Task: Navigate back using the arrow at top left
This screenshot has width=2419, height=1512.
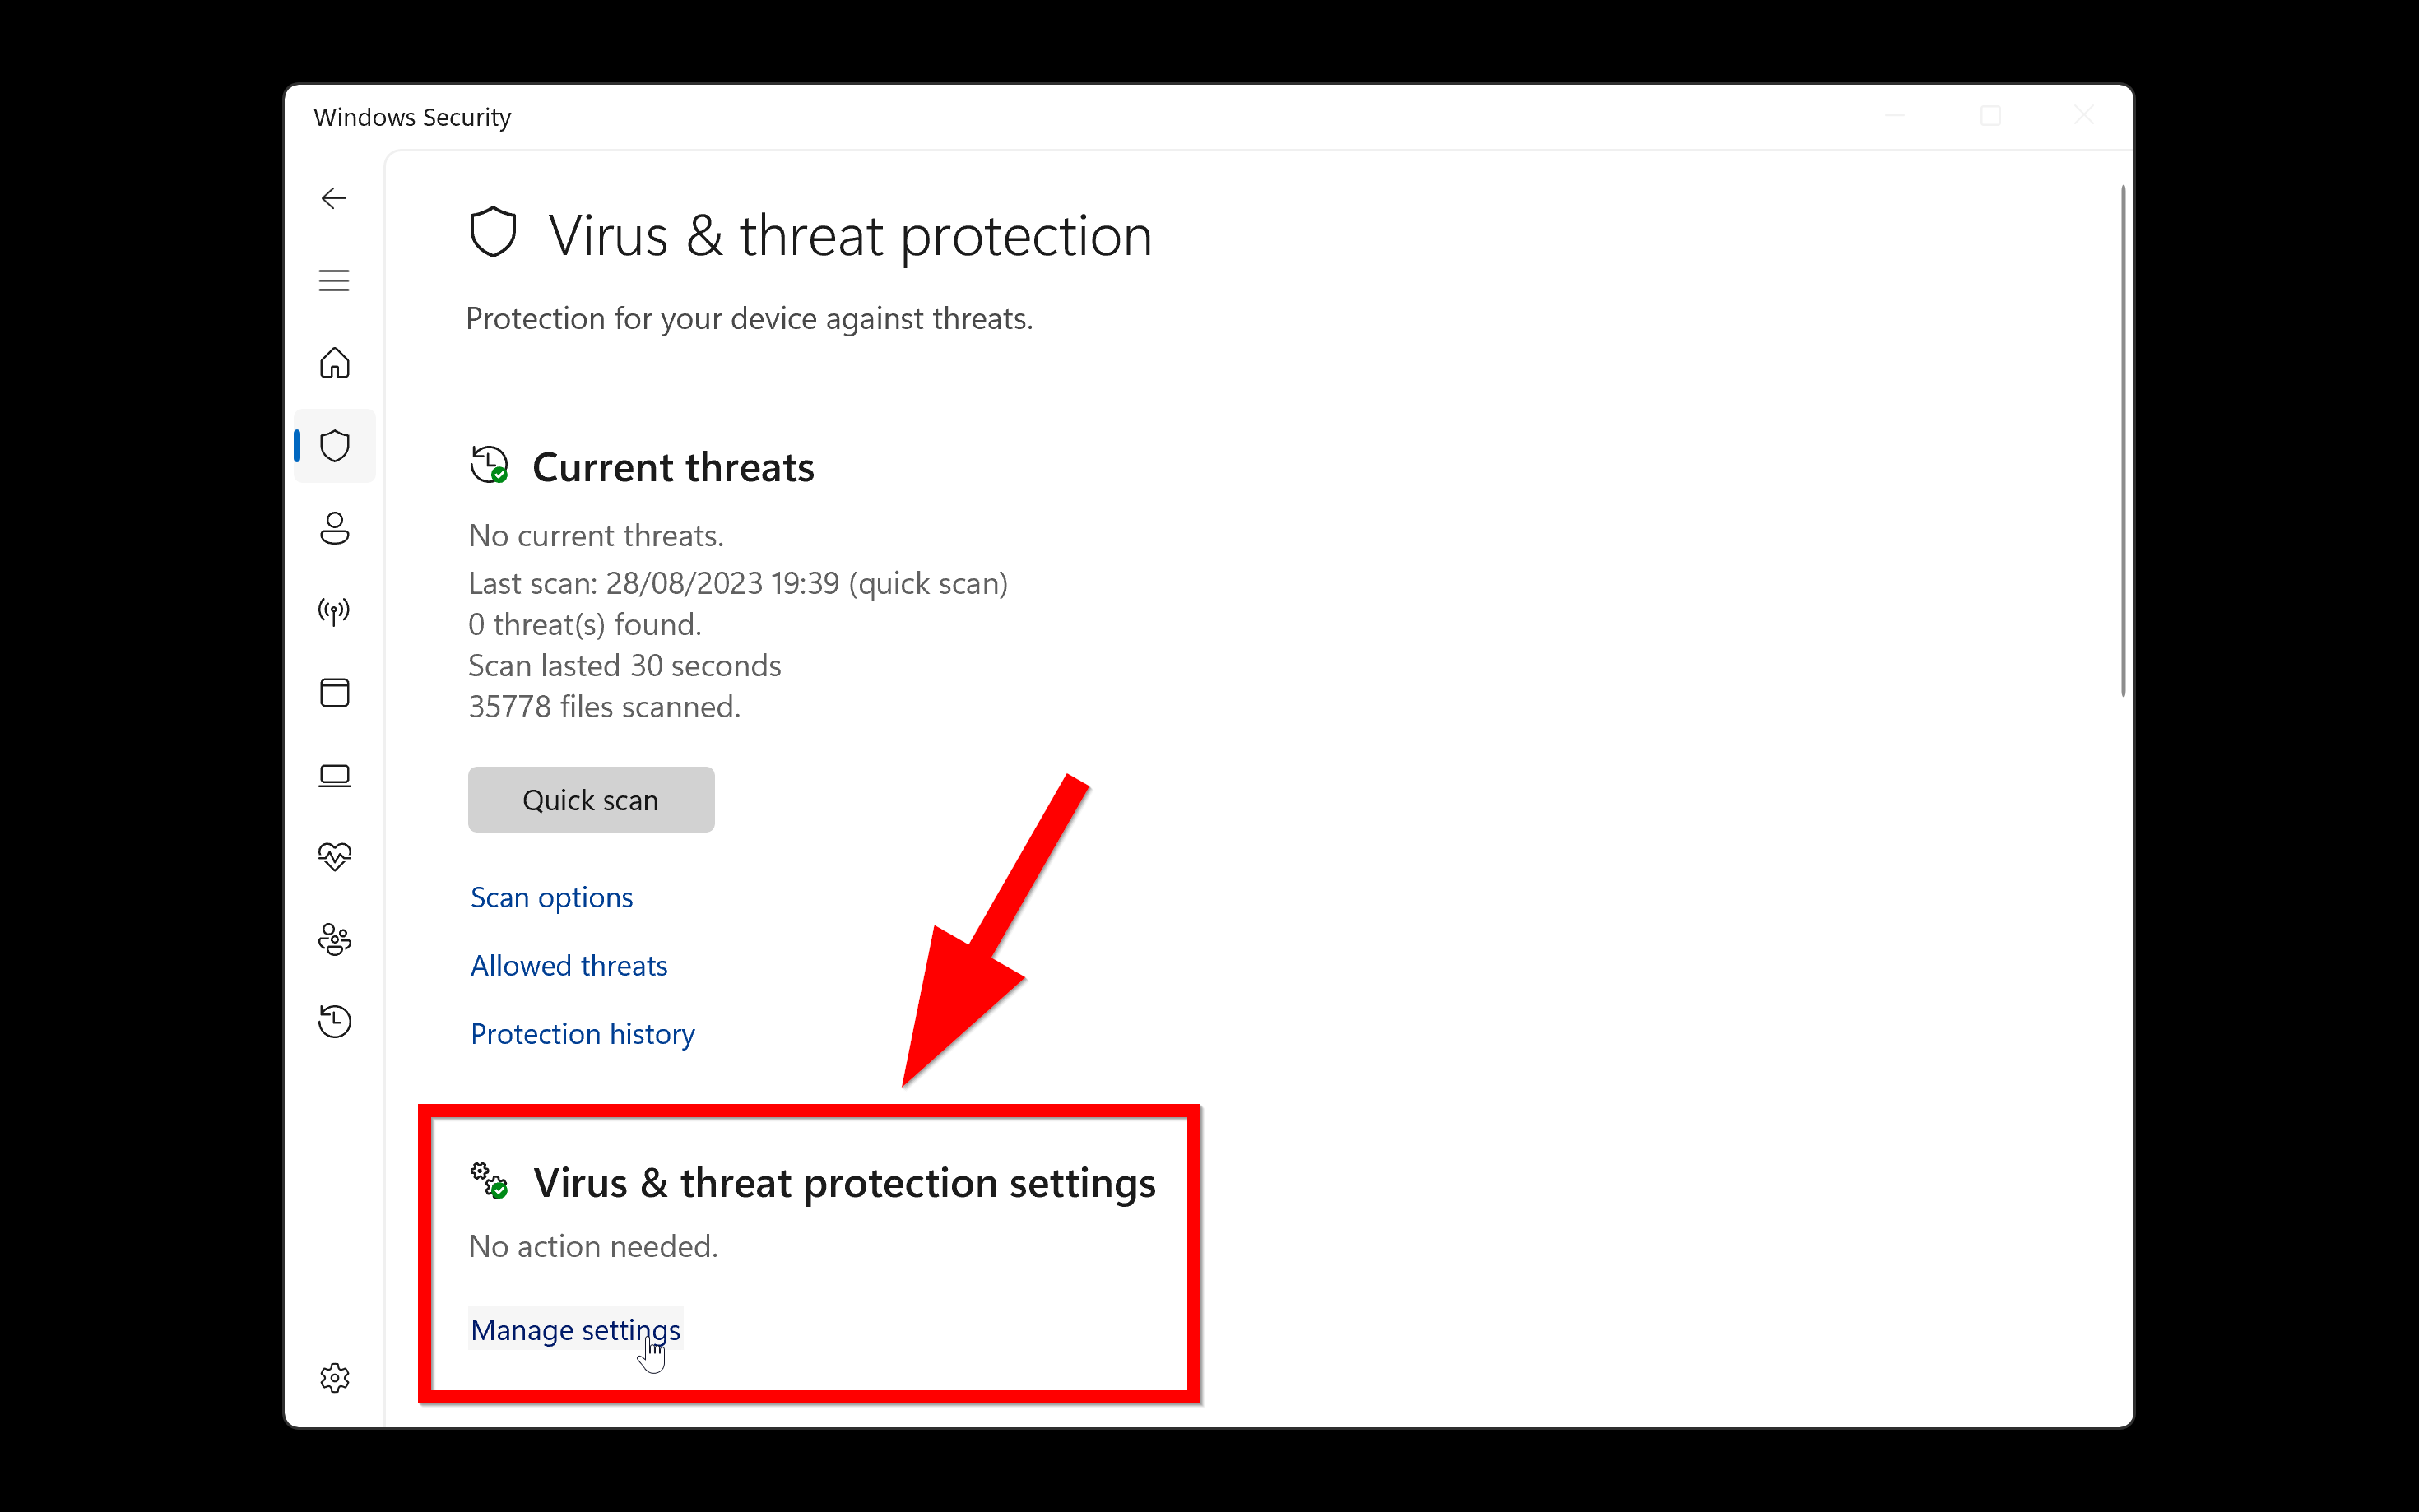Action: pos(333,198)
